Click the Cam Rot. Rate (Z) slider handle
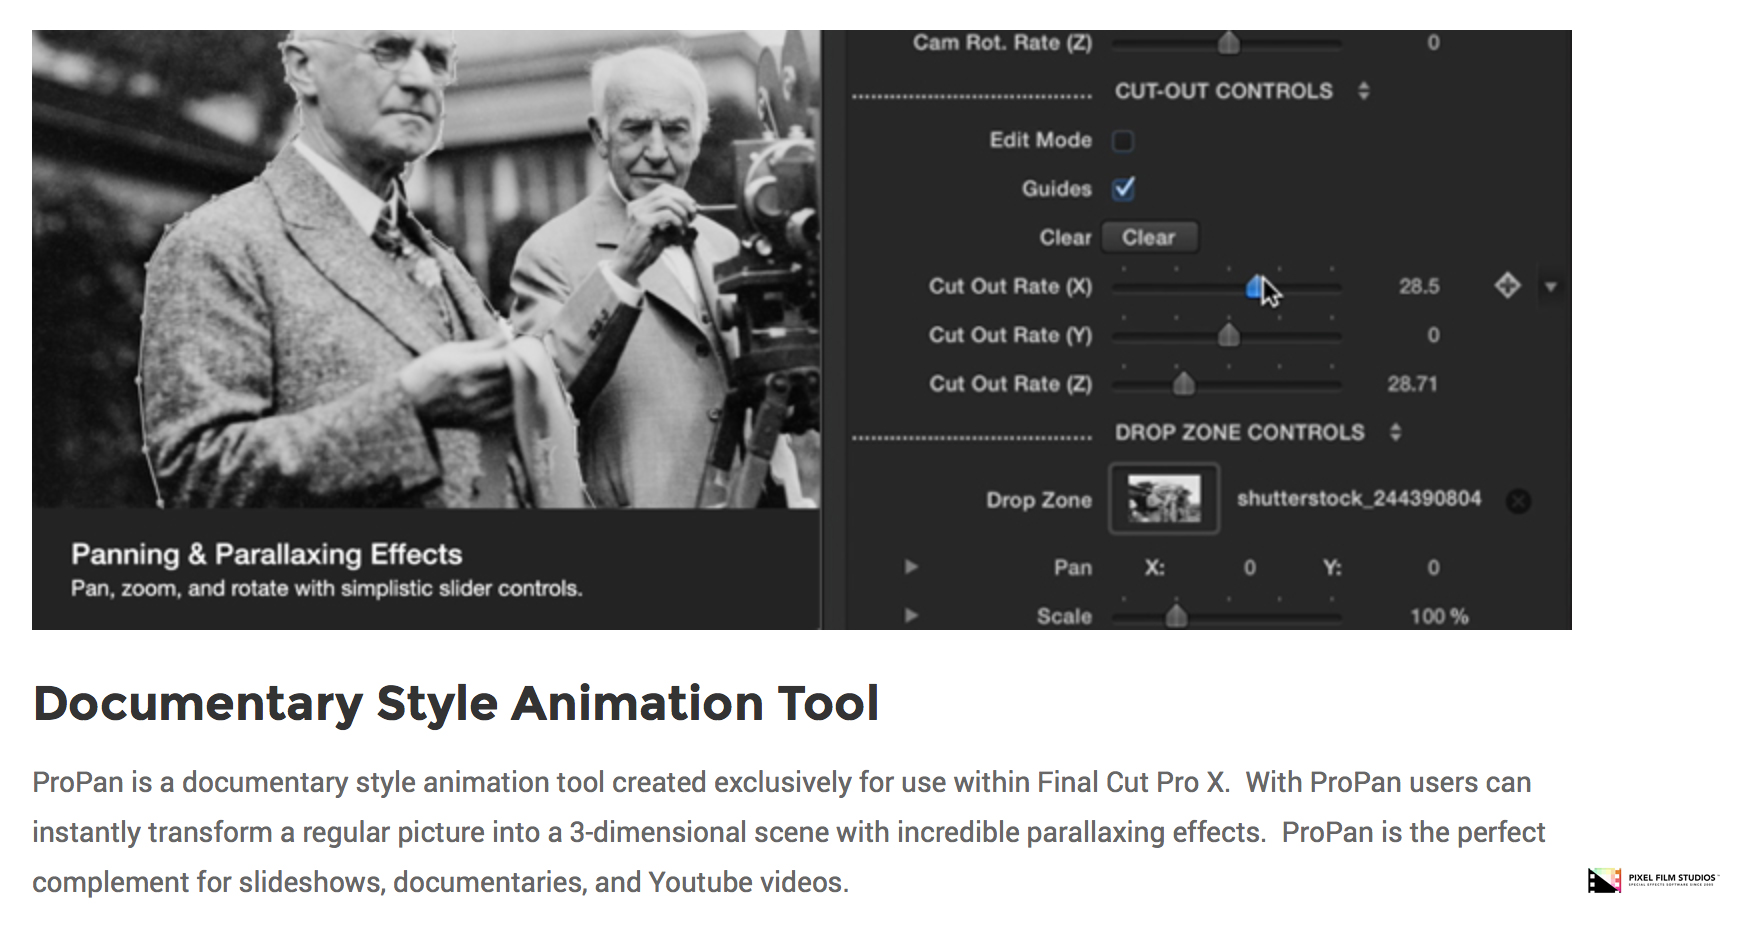 [1228, 43]
